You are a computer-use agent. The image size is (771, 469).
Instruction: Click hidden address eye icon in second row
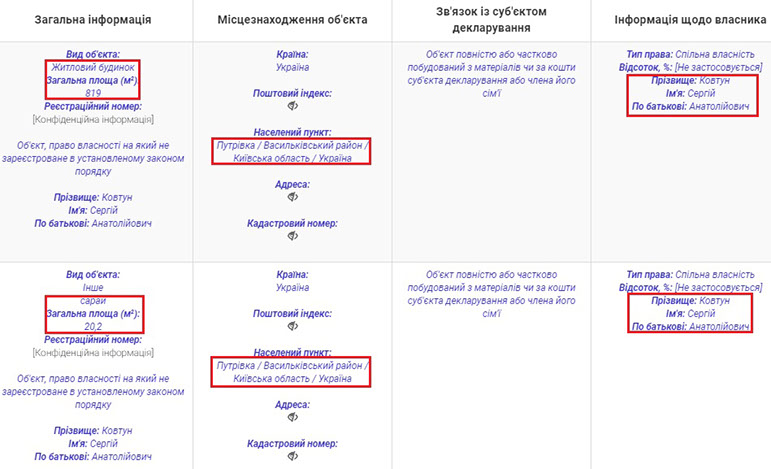pyautogui.click(x=292, y=418)
